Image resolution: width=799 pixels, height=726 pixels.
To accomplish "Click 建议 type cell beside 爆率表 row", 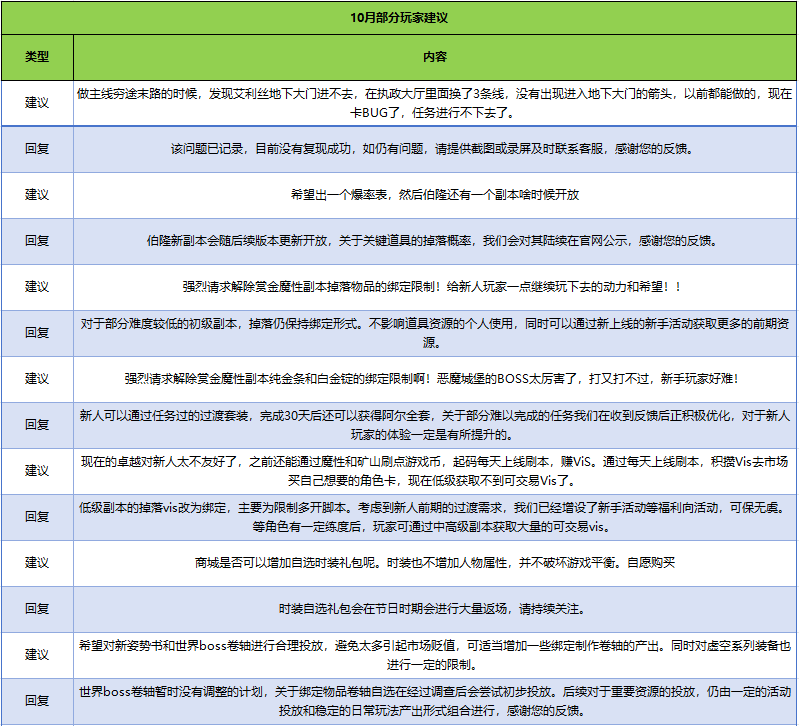I will pos(37,195).
